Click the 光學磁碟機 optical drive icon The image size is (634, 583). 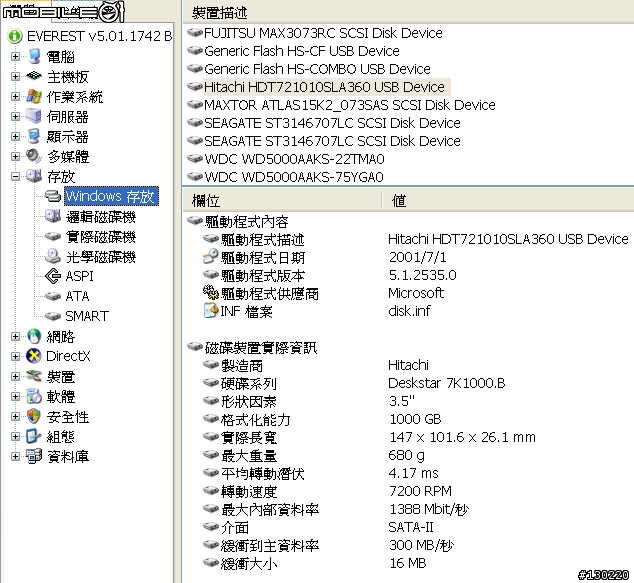coord(53,256)
